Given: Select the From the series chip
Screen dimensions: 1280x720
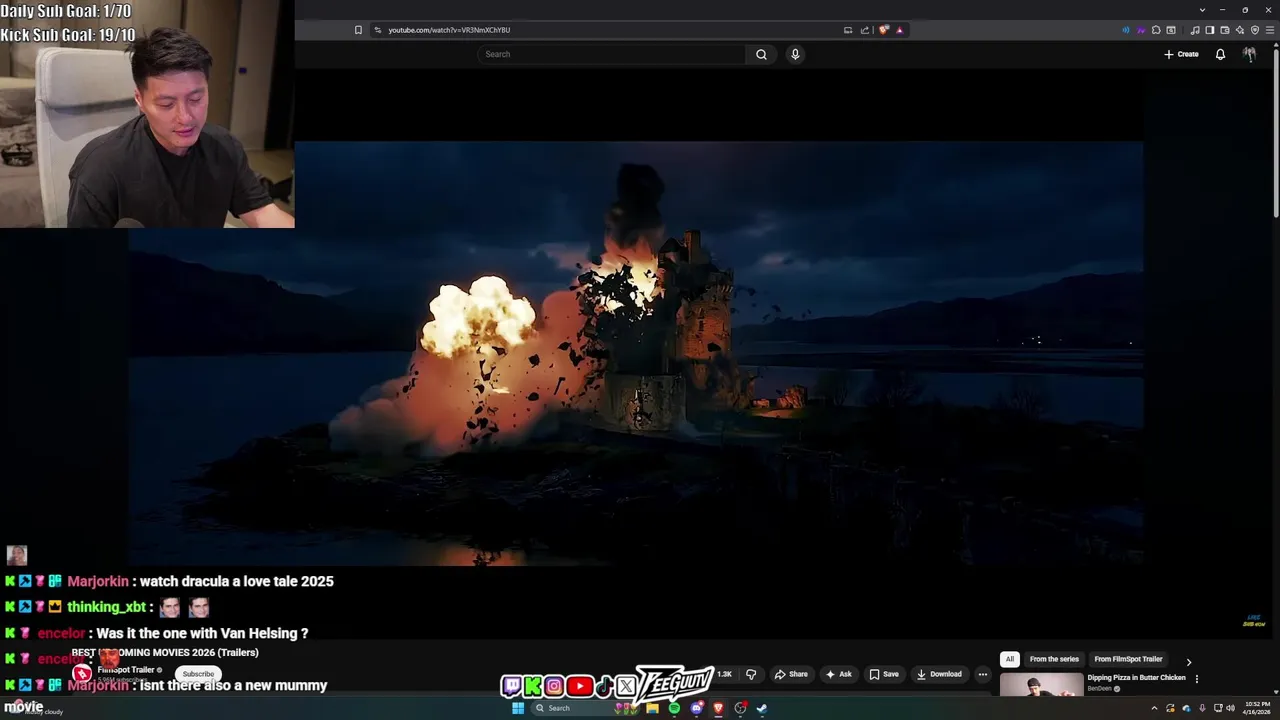Looking at the screenshot, I should pos(1054,659).
